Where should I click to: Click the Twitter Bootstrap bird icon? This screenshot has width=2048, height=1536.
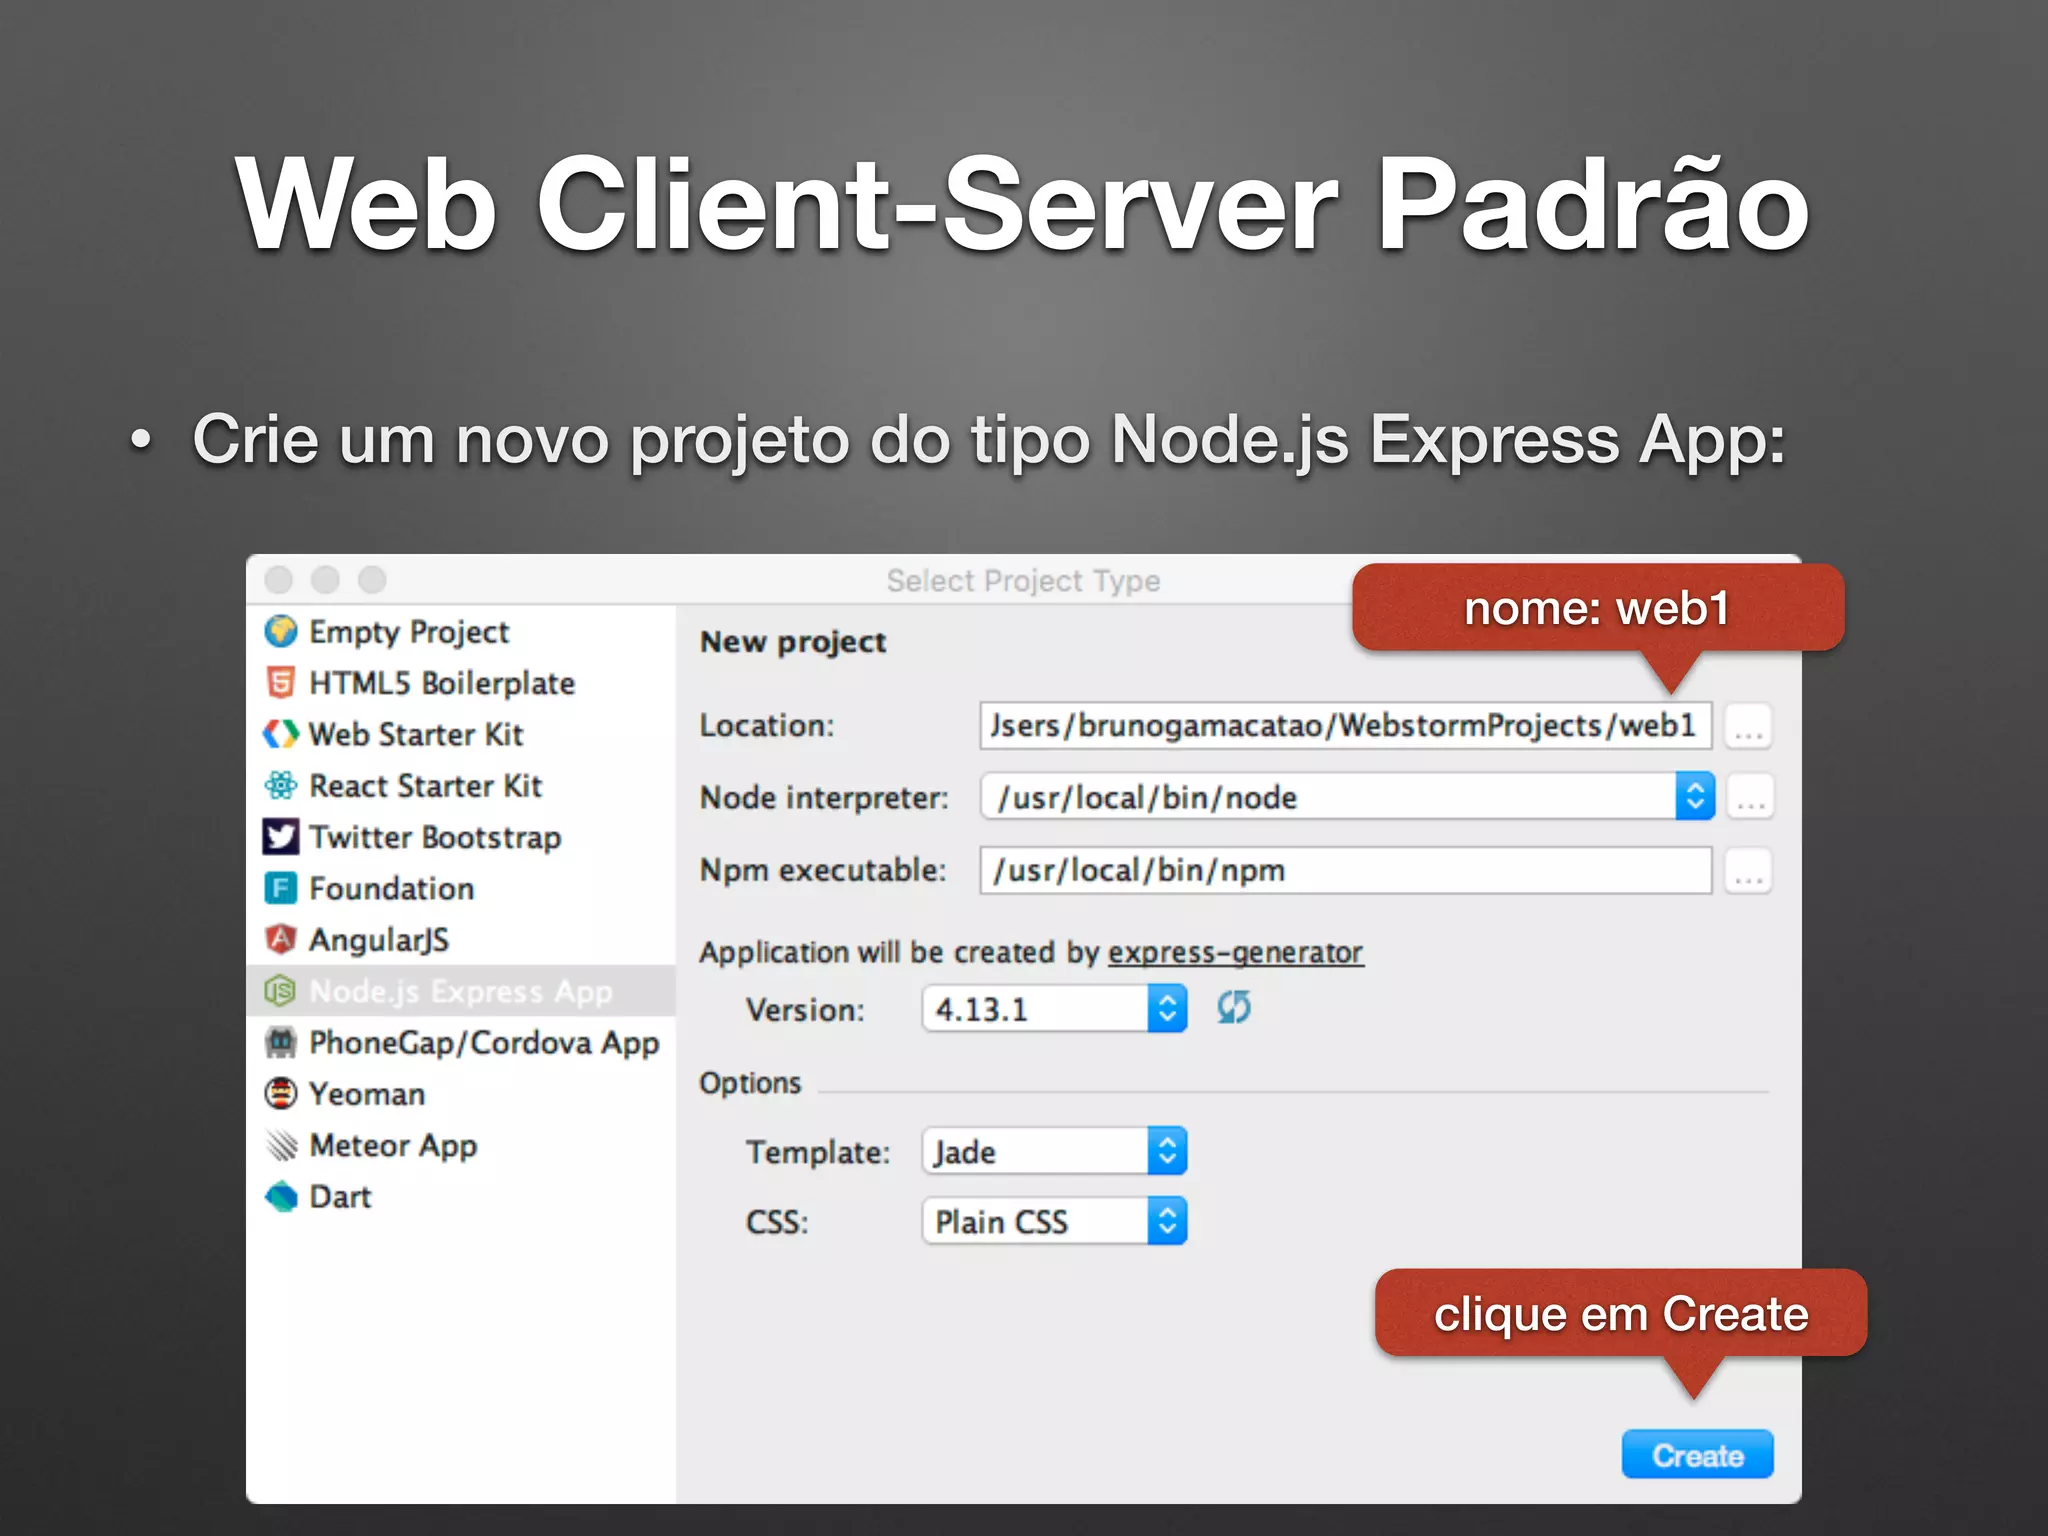(x=281, y=837)
